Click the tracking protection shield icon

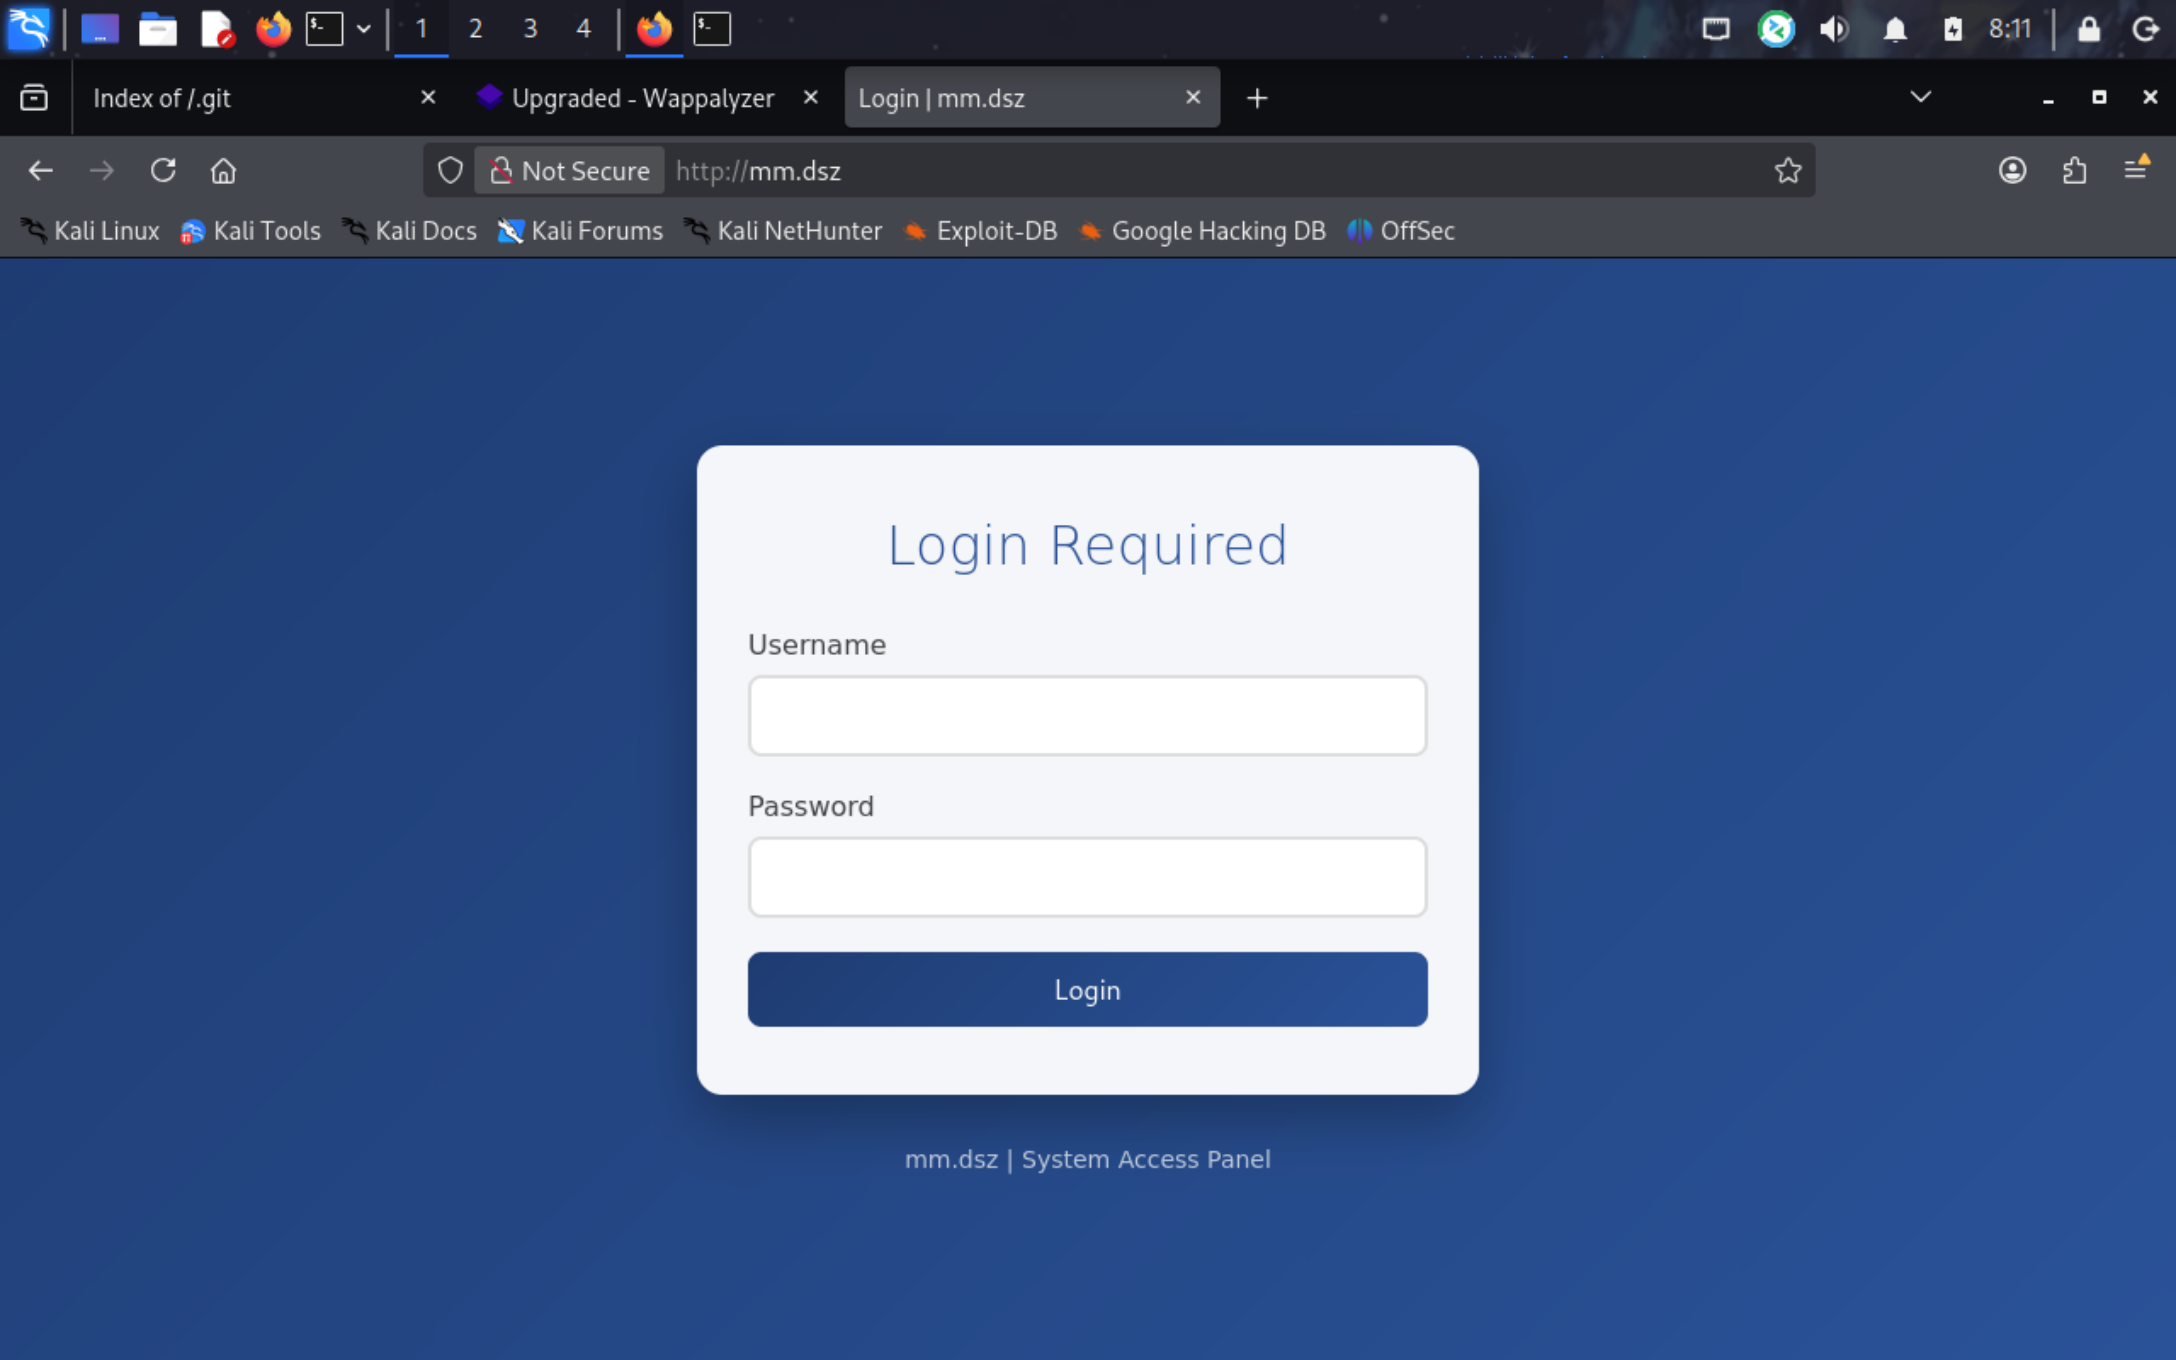point(450,171)
